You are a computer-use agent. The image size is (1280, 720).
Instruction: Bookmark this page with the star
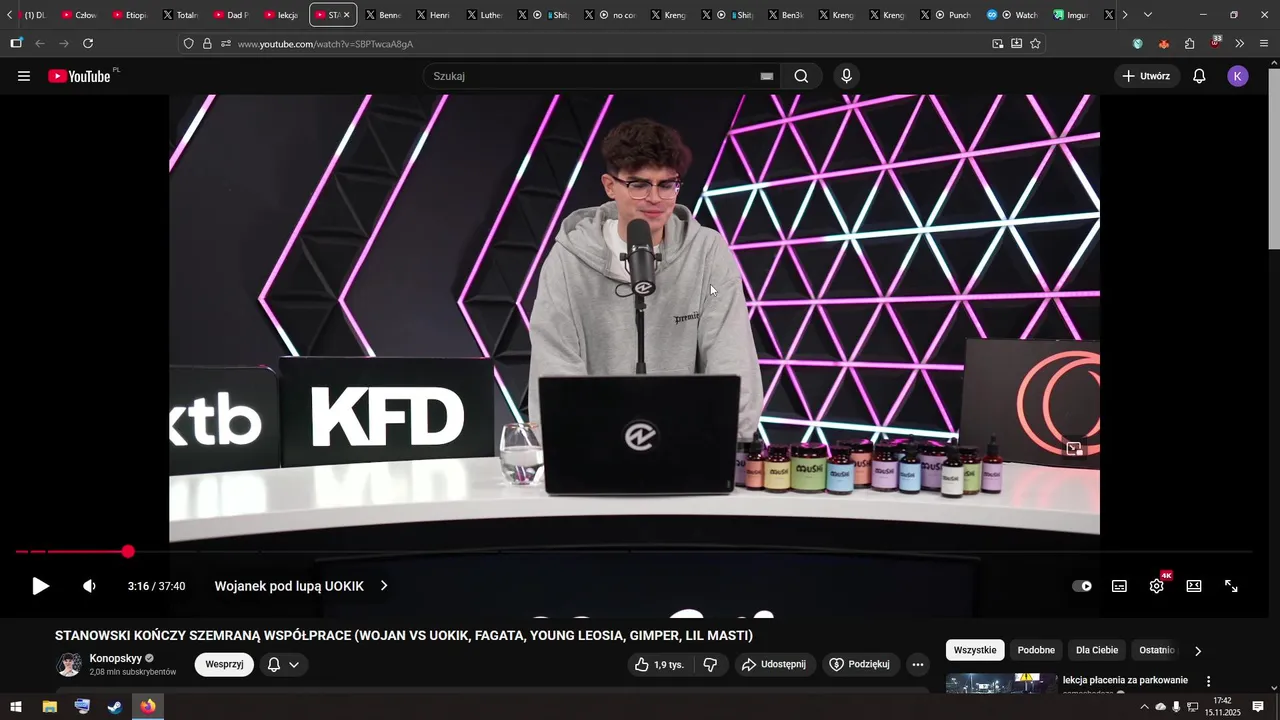click(1035, 44)
